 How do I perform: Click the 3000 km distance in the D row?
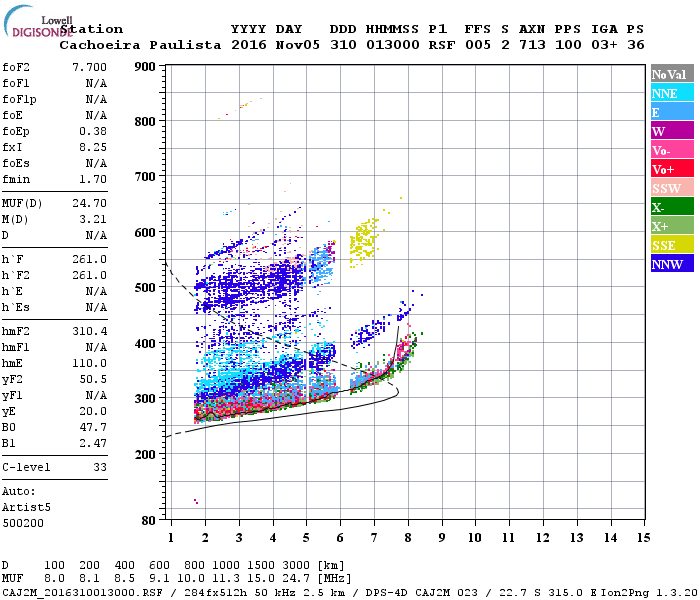[296, 566]
